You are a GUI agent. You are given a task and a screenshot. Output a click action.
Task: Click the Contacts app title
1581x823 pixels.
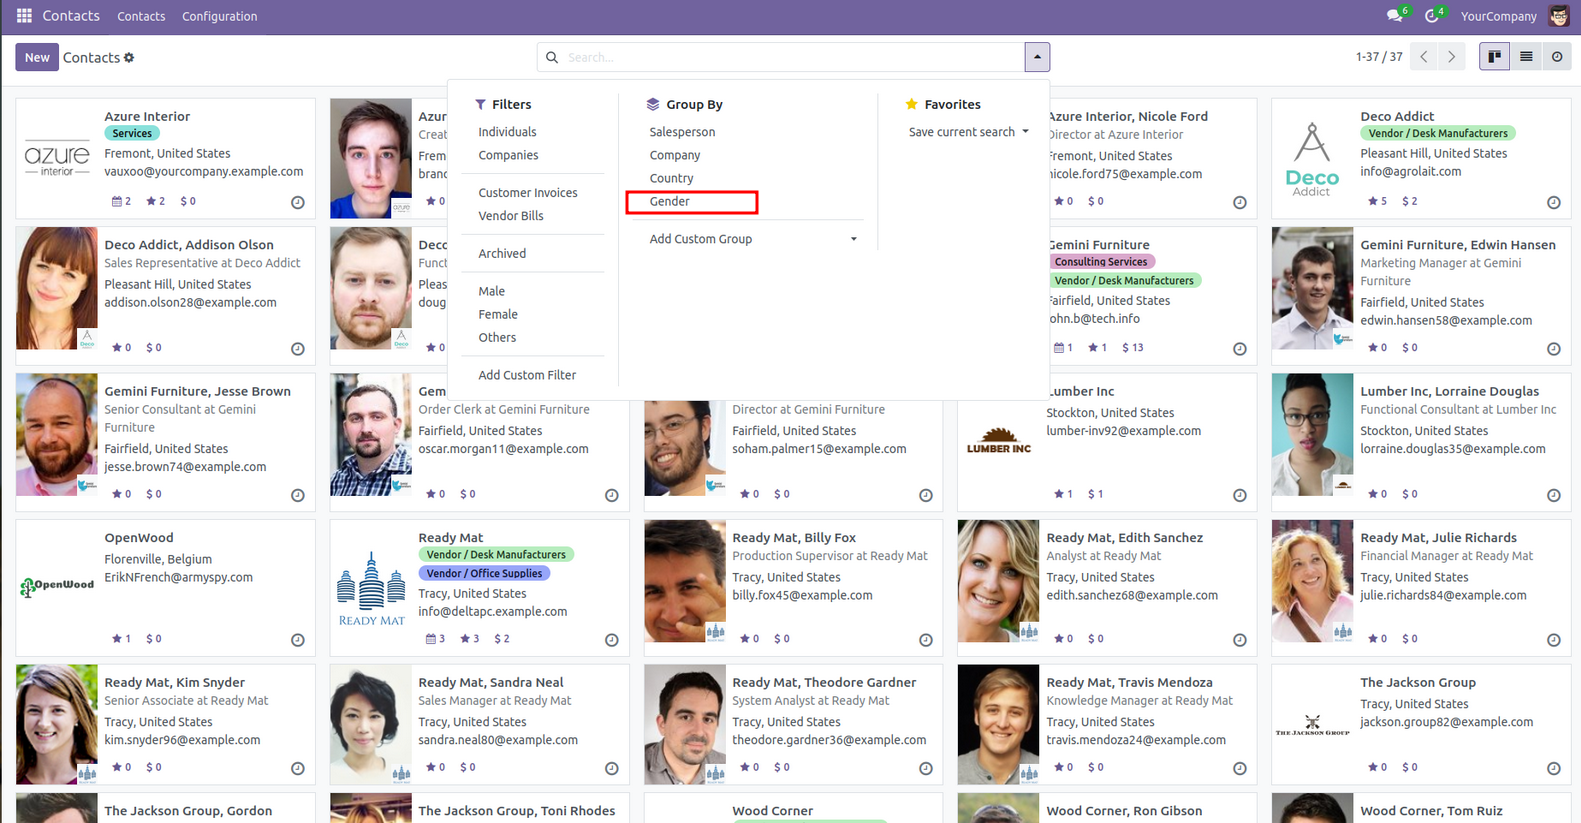pyautogui.click(x=71, y=16)
